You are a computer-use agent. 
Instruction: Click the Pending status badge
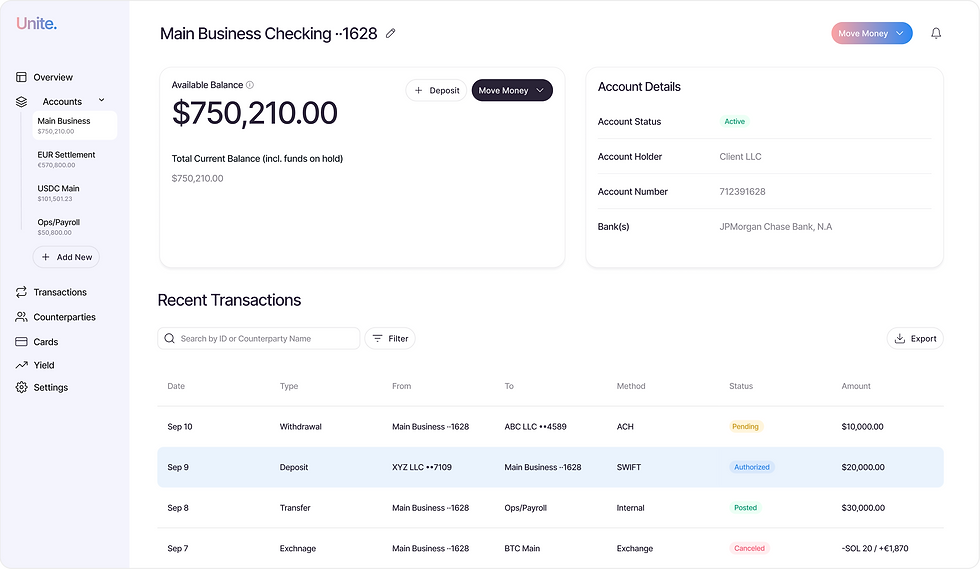[745, 426]
